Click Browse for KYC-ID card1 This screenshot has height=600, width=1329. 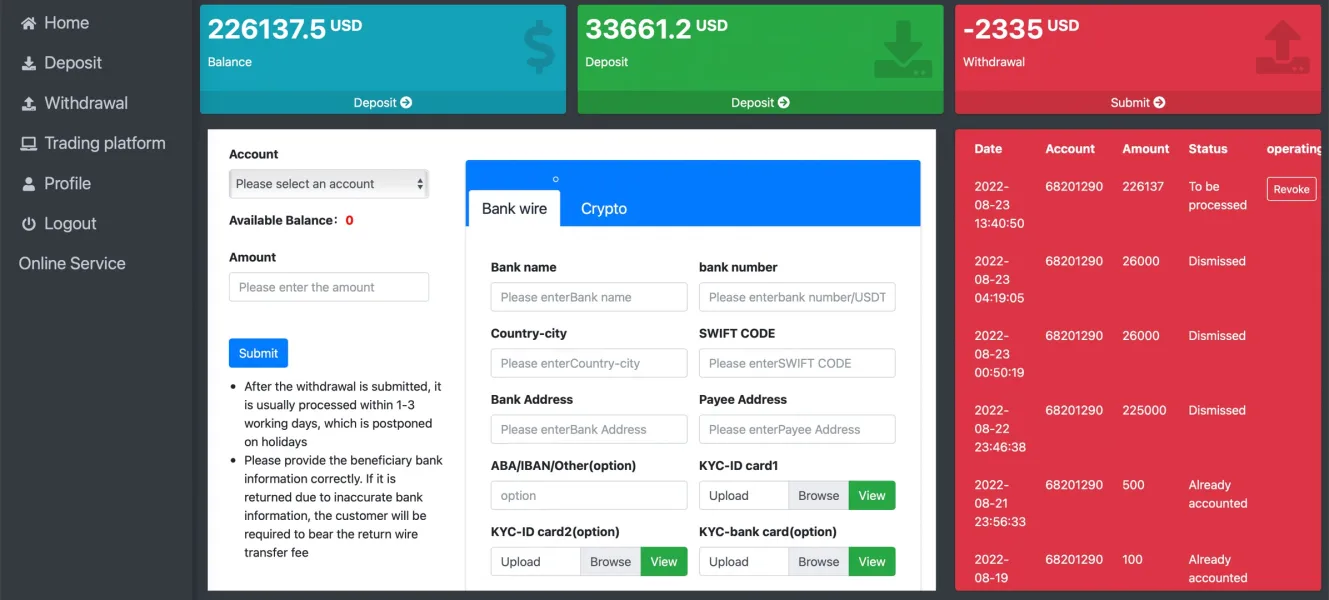point(819,495)
